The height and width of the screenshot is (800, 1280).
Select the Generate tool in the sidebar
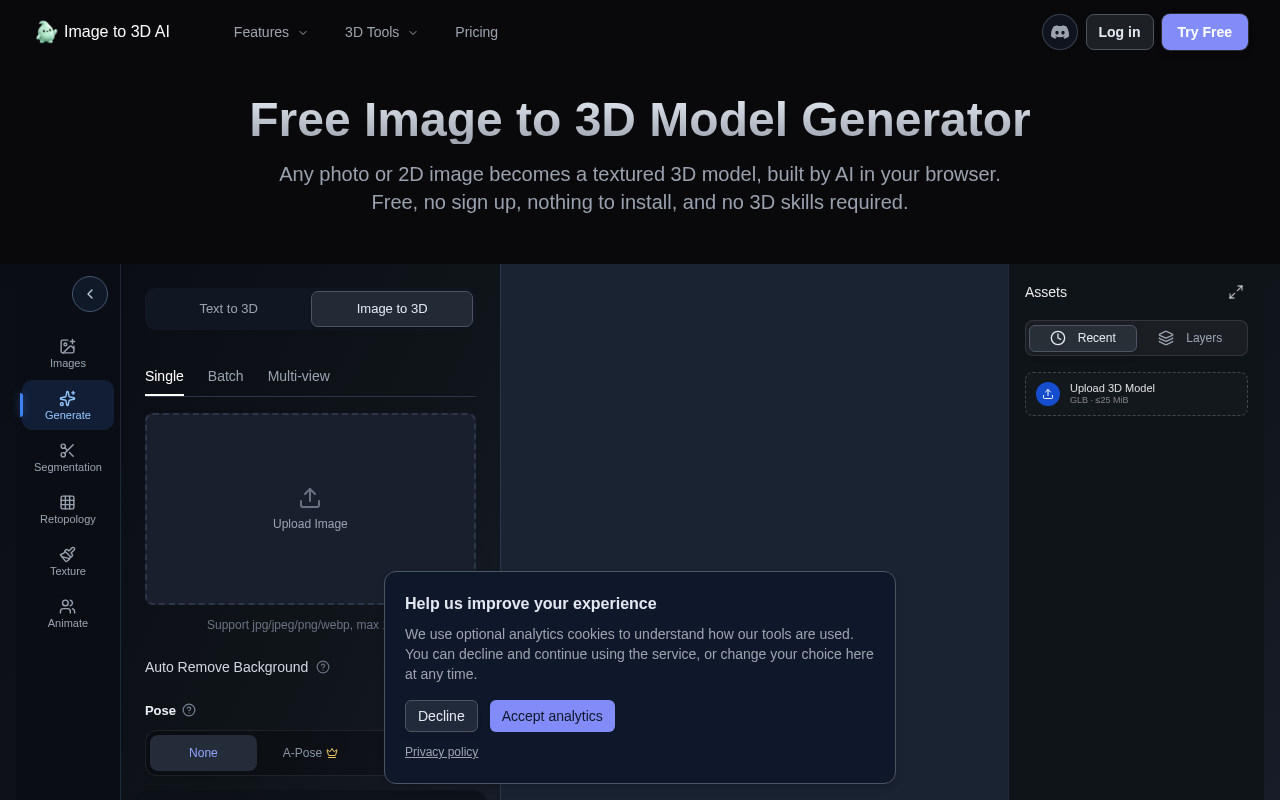coord(68,405)
